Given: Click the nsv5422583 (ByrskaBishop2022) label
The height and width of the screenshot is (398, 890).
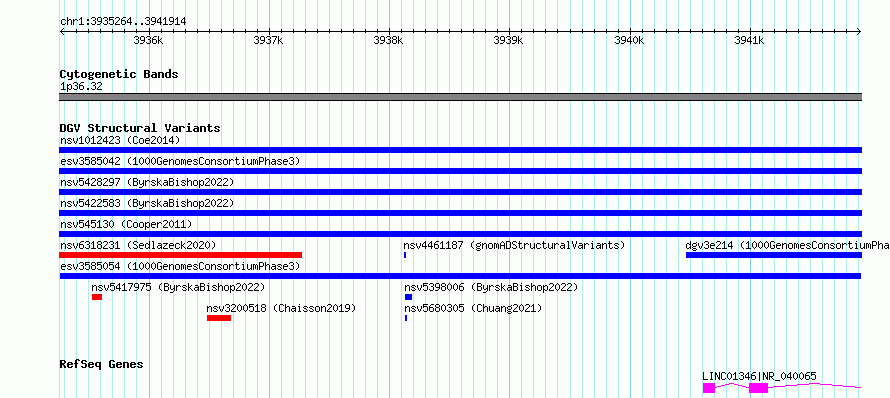Looking at the screenshot, I should (147, 203).
